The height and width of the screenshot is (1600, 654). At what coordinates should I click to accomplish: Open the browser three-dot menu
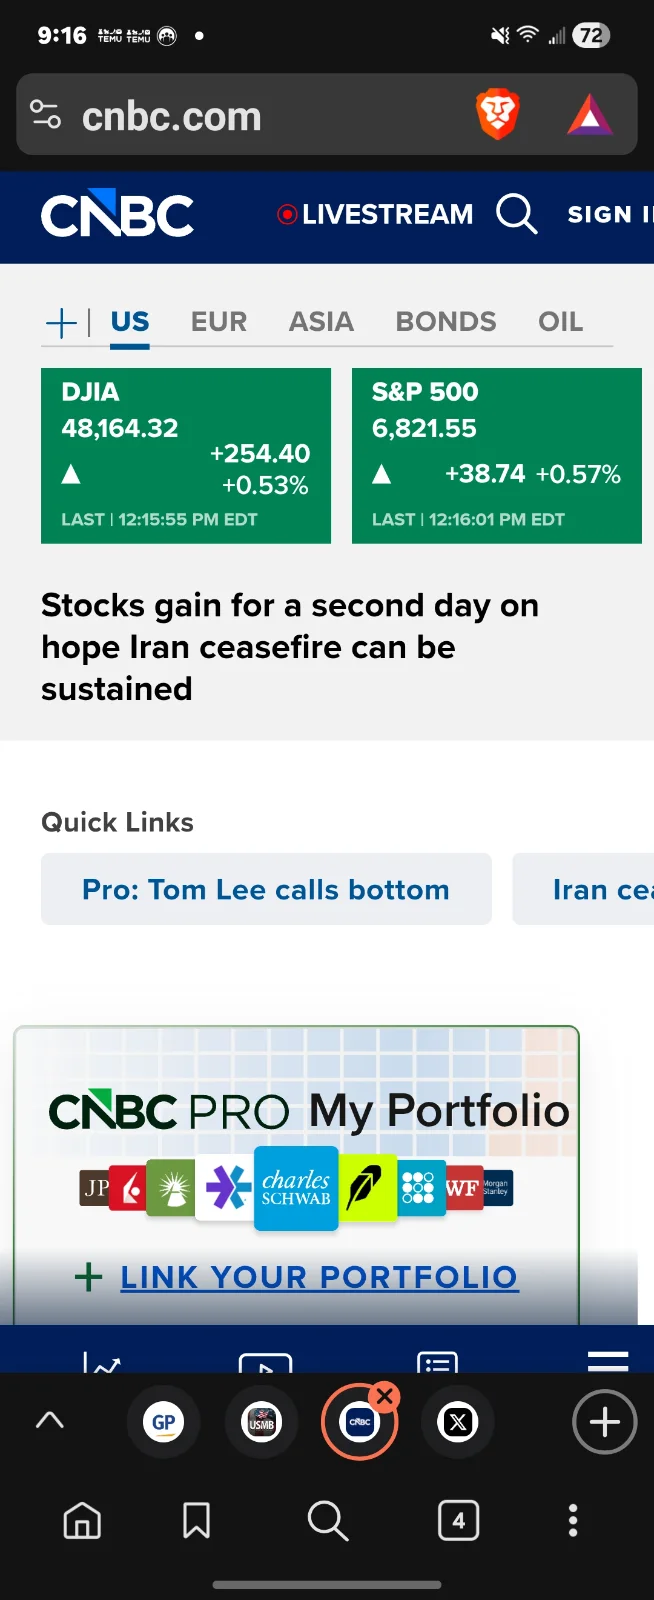[x=573, y=1521]
